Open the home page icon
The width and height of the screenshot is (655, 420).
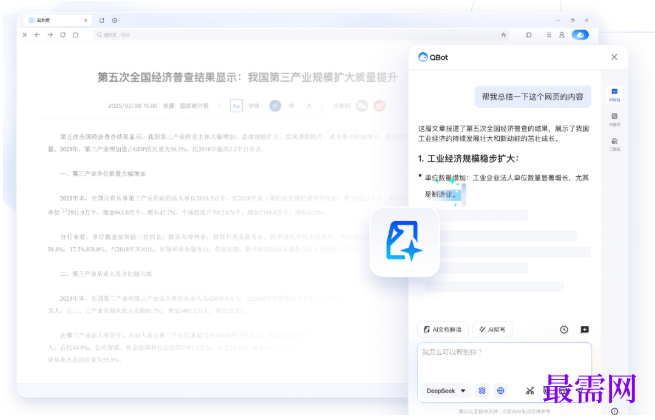(76, 35)
